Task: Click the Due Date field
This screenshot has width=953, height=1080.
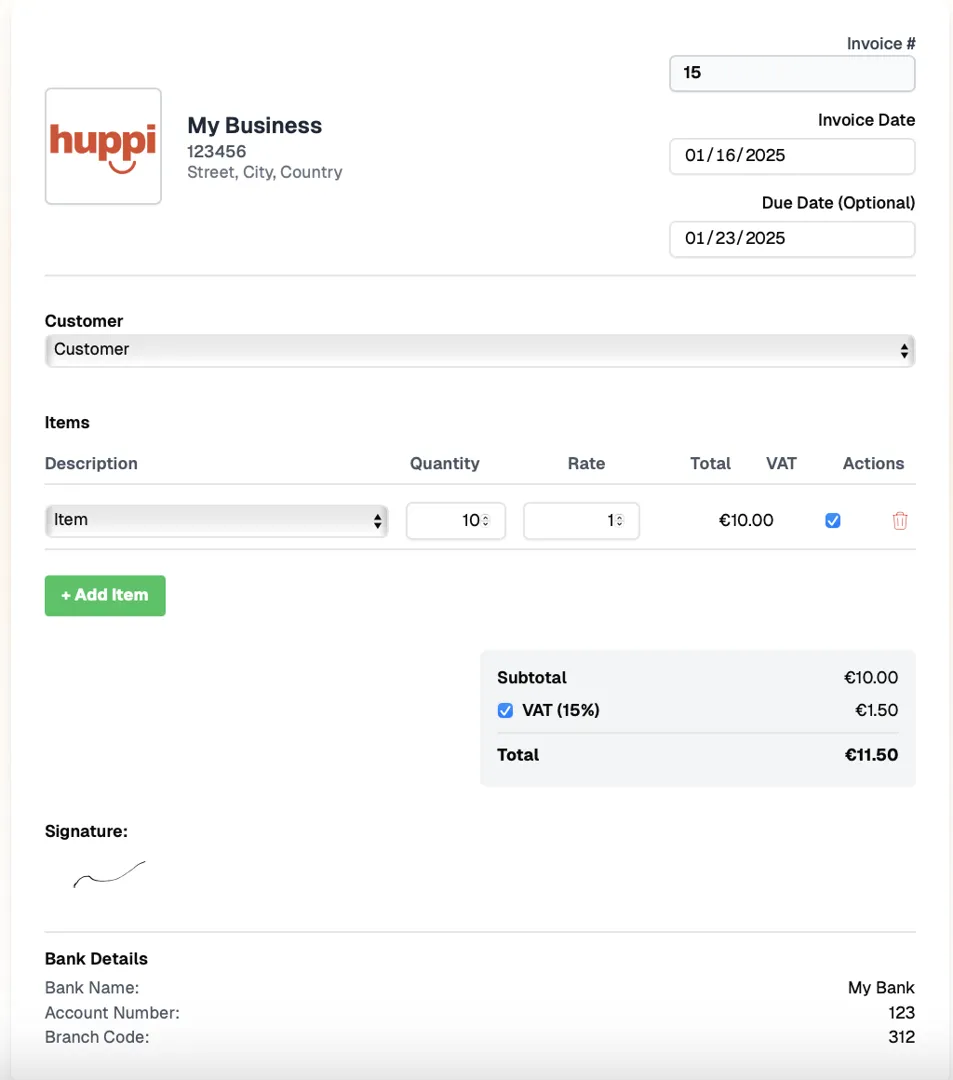Action: (791, 239)
